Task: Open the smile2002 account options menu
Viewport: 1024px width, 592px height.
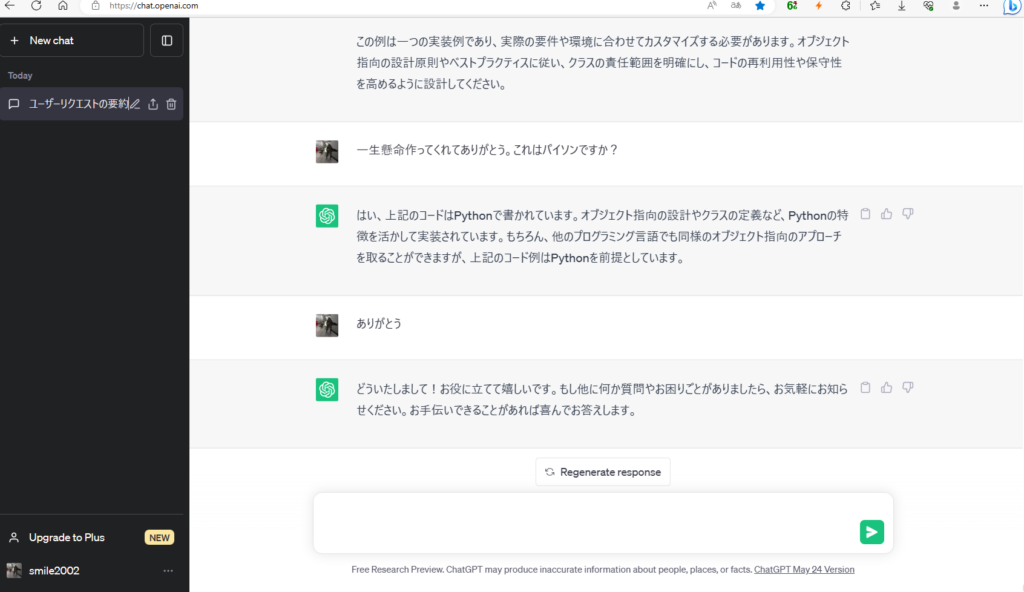Action: click(x=168, y=570)
